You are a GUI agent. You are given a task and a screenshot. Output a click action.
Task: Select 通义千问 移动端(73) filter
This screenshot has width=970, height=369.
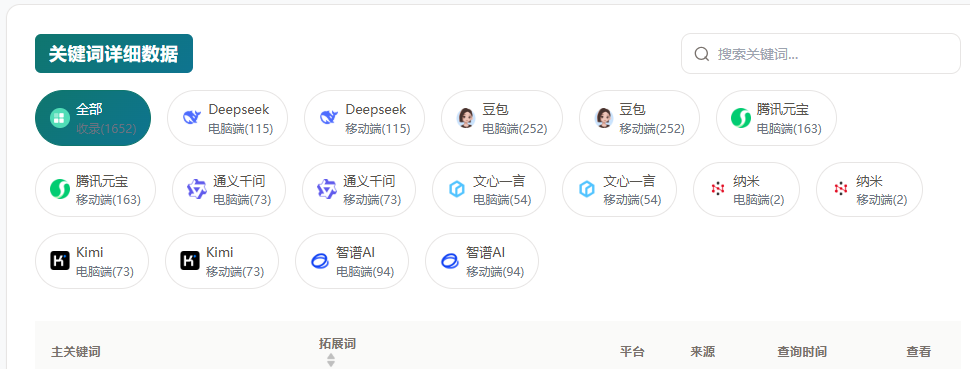pyautogui.click(x=359, y=189)
